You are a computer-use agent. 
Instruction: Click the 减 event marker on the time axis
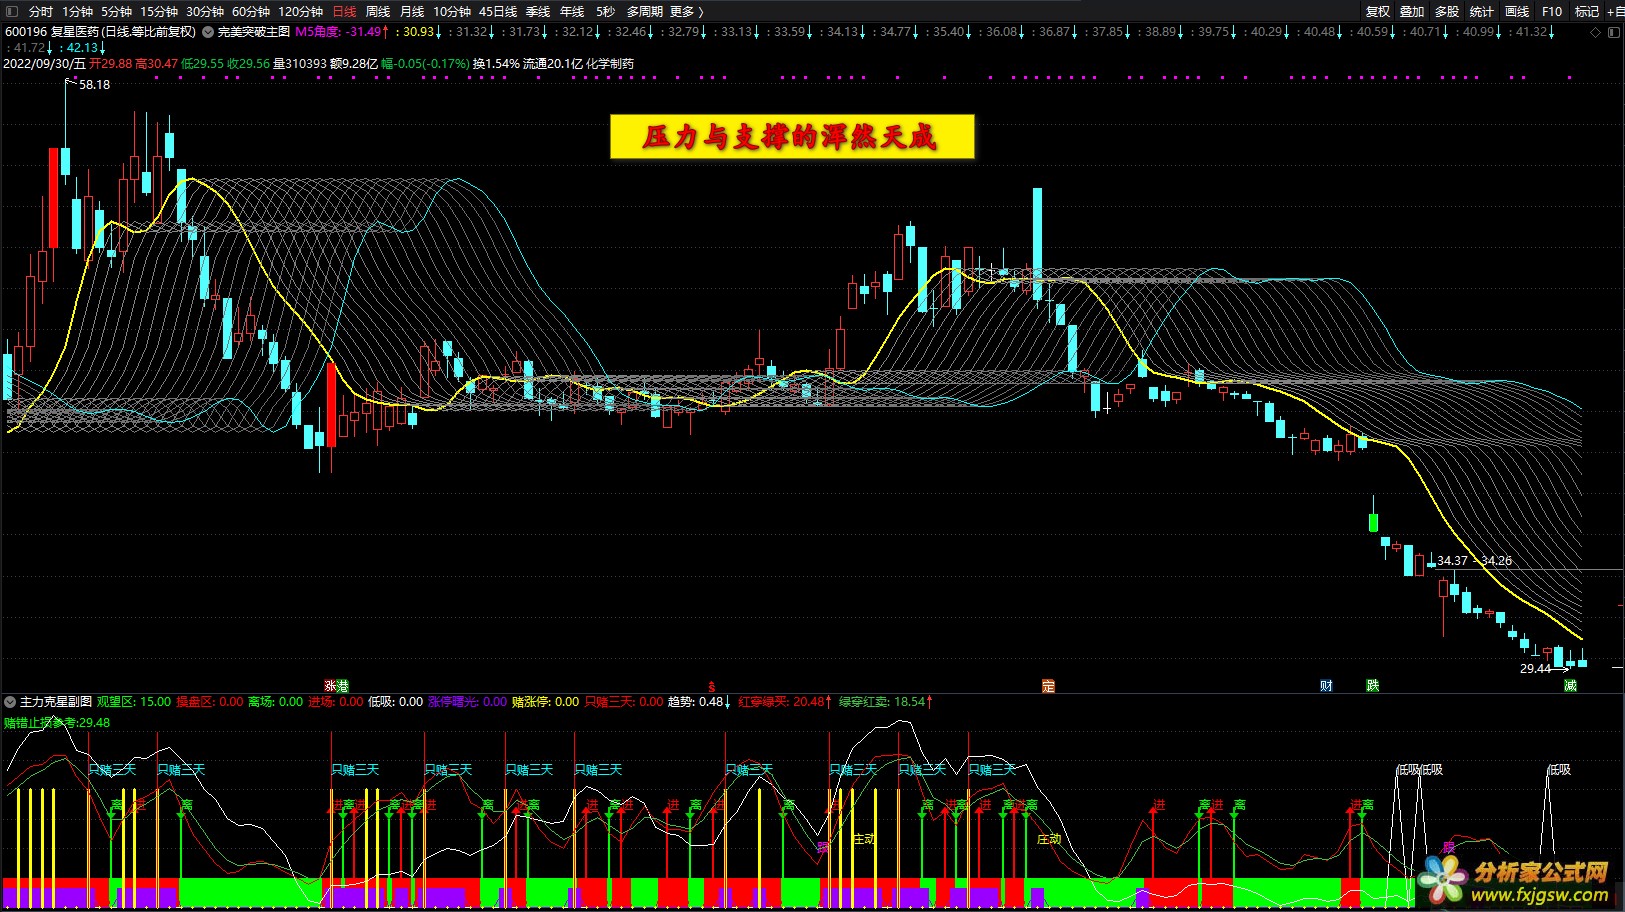(x=1570, y=686)
